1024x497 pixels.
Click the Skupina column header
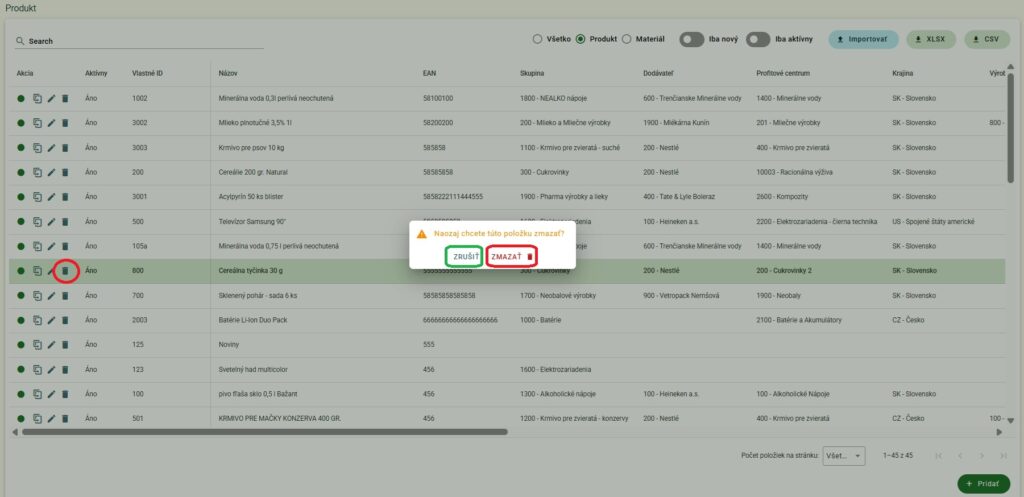[532, 73]
